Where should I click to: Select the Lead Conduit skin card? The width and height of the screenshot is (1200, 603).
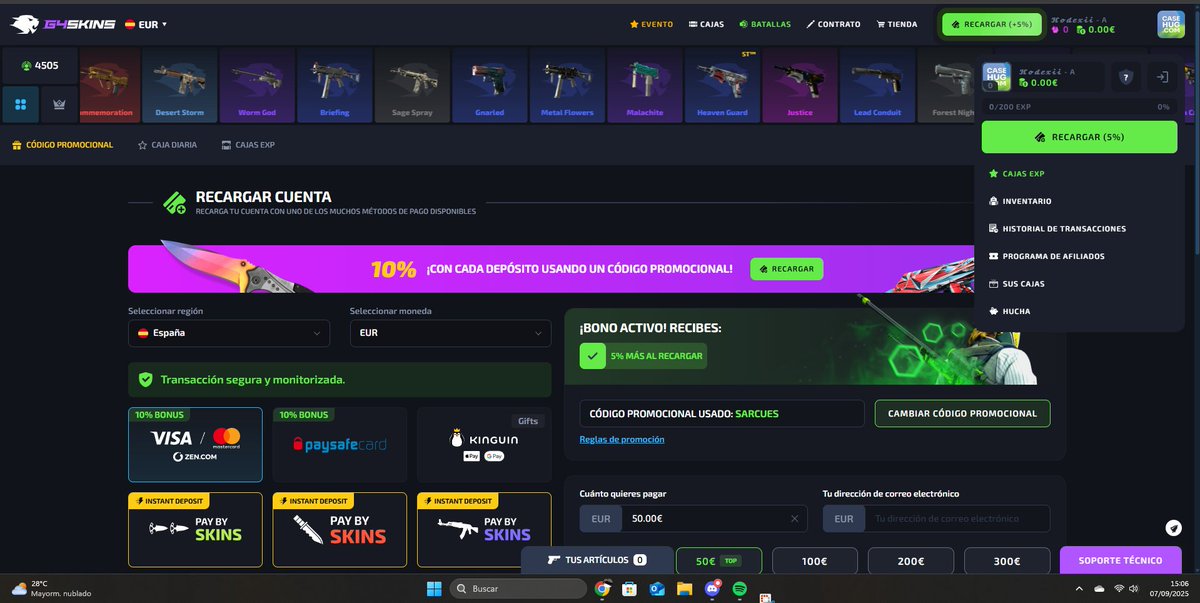coord(877,86)
